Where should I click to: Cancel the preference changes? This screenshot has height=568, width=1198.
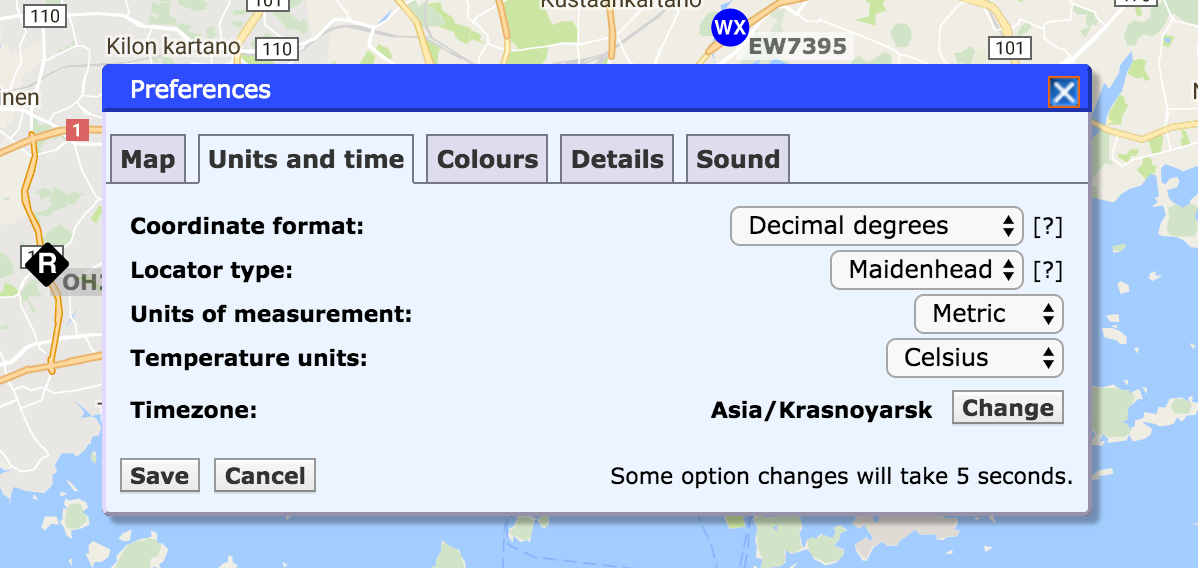(x=265, y=476)
